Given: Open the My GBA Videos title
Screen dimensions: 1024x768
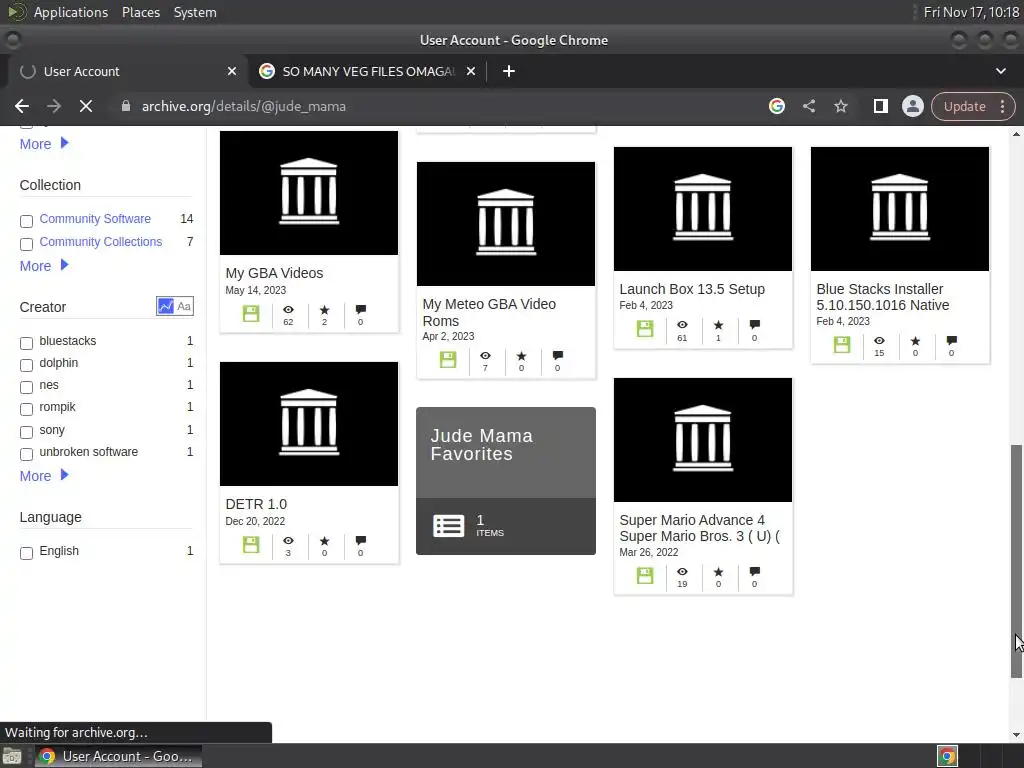Looking at the screenshot, I should (274, 273).
